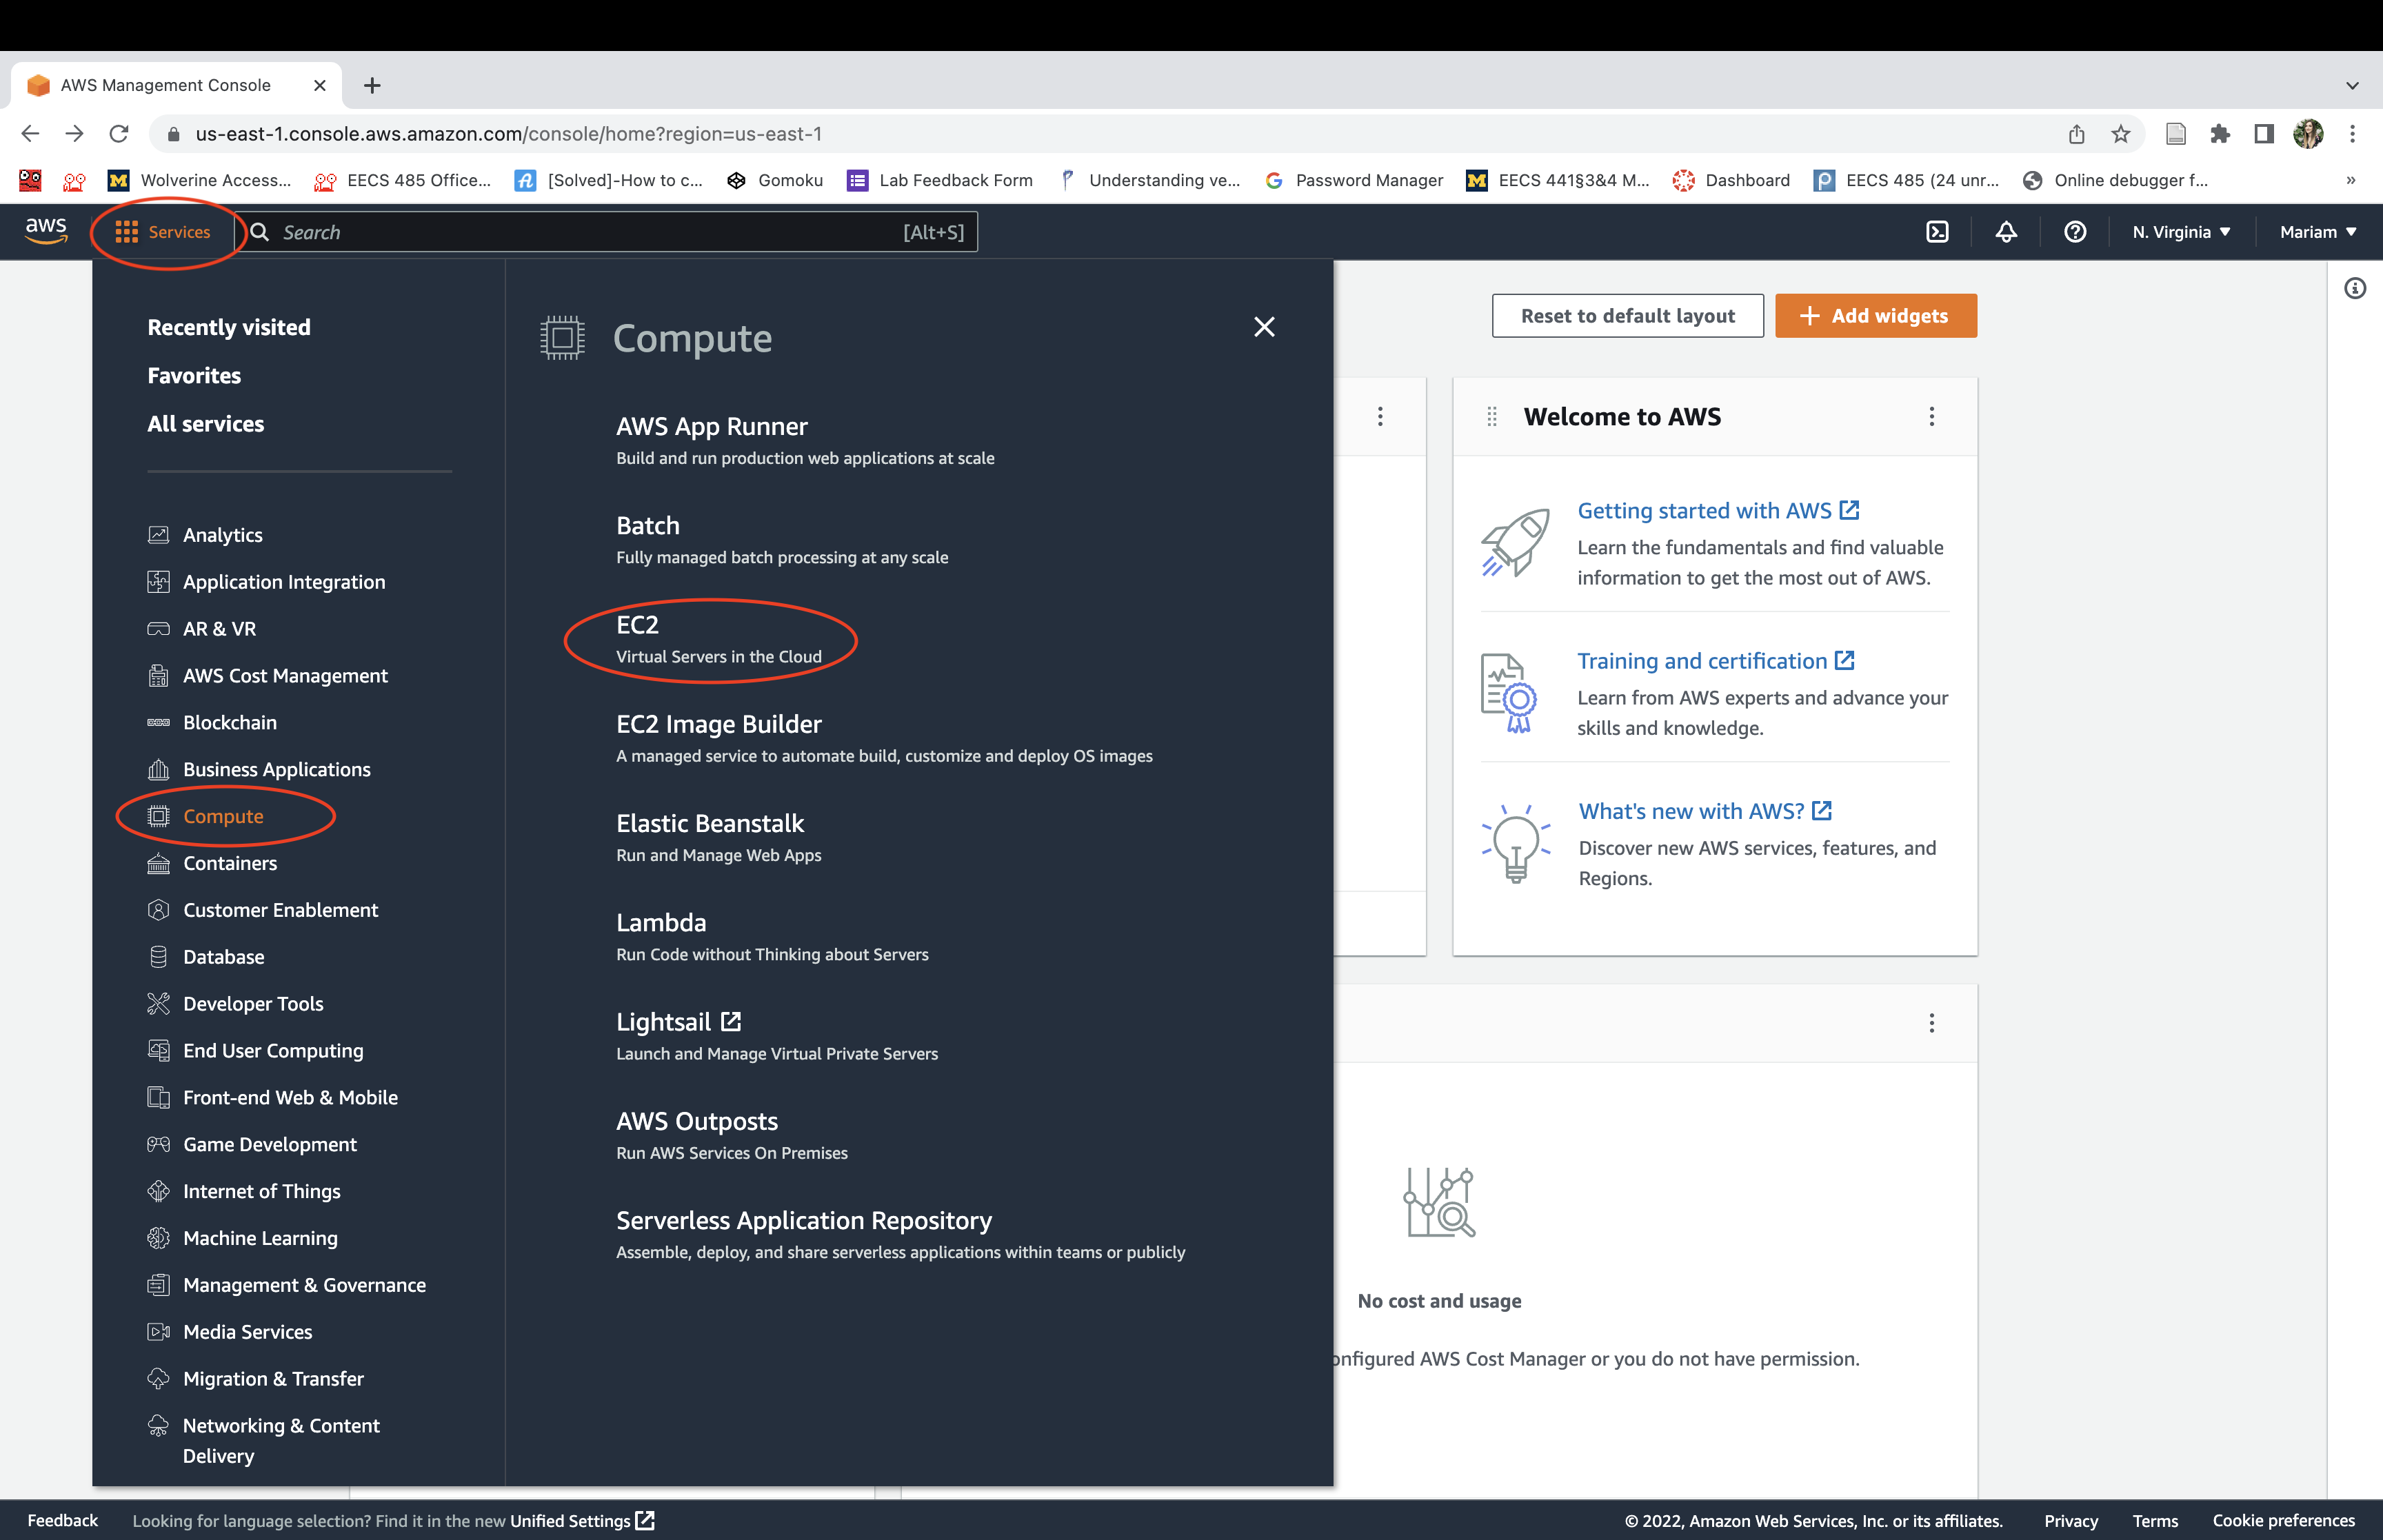Viewport: 2383px width, 1540px height.
Task: Open the Mariam account dropdown
Action: (2317, 232)
